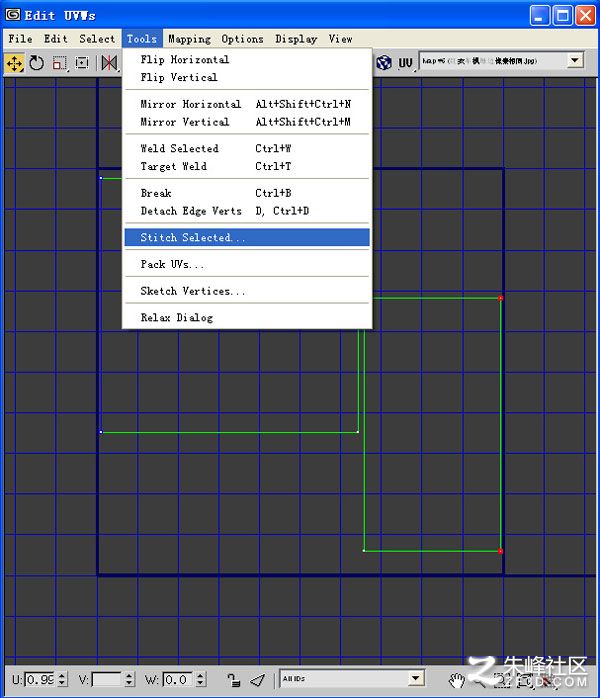Click the Mirror Horizontal toolbar icon

[x=109, y=63]
